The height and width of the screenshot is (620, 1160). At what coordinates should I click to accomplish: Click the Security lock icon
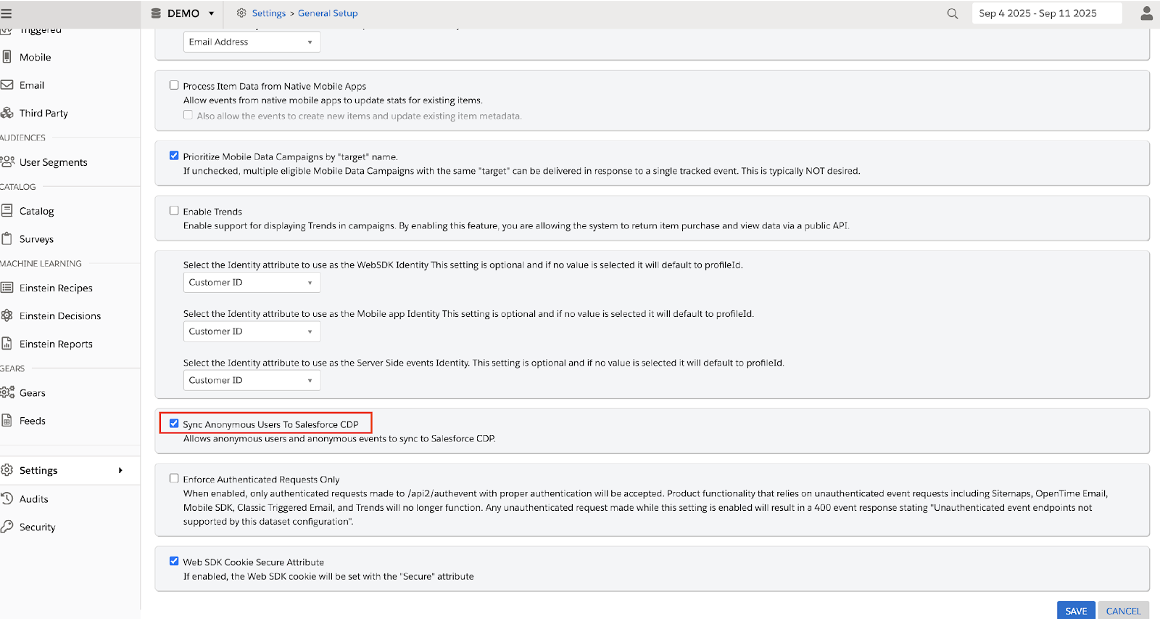click(8, 527)
